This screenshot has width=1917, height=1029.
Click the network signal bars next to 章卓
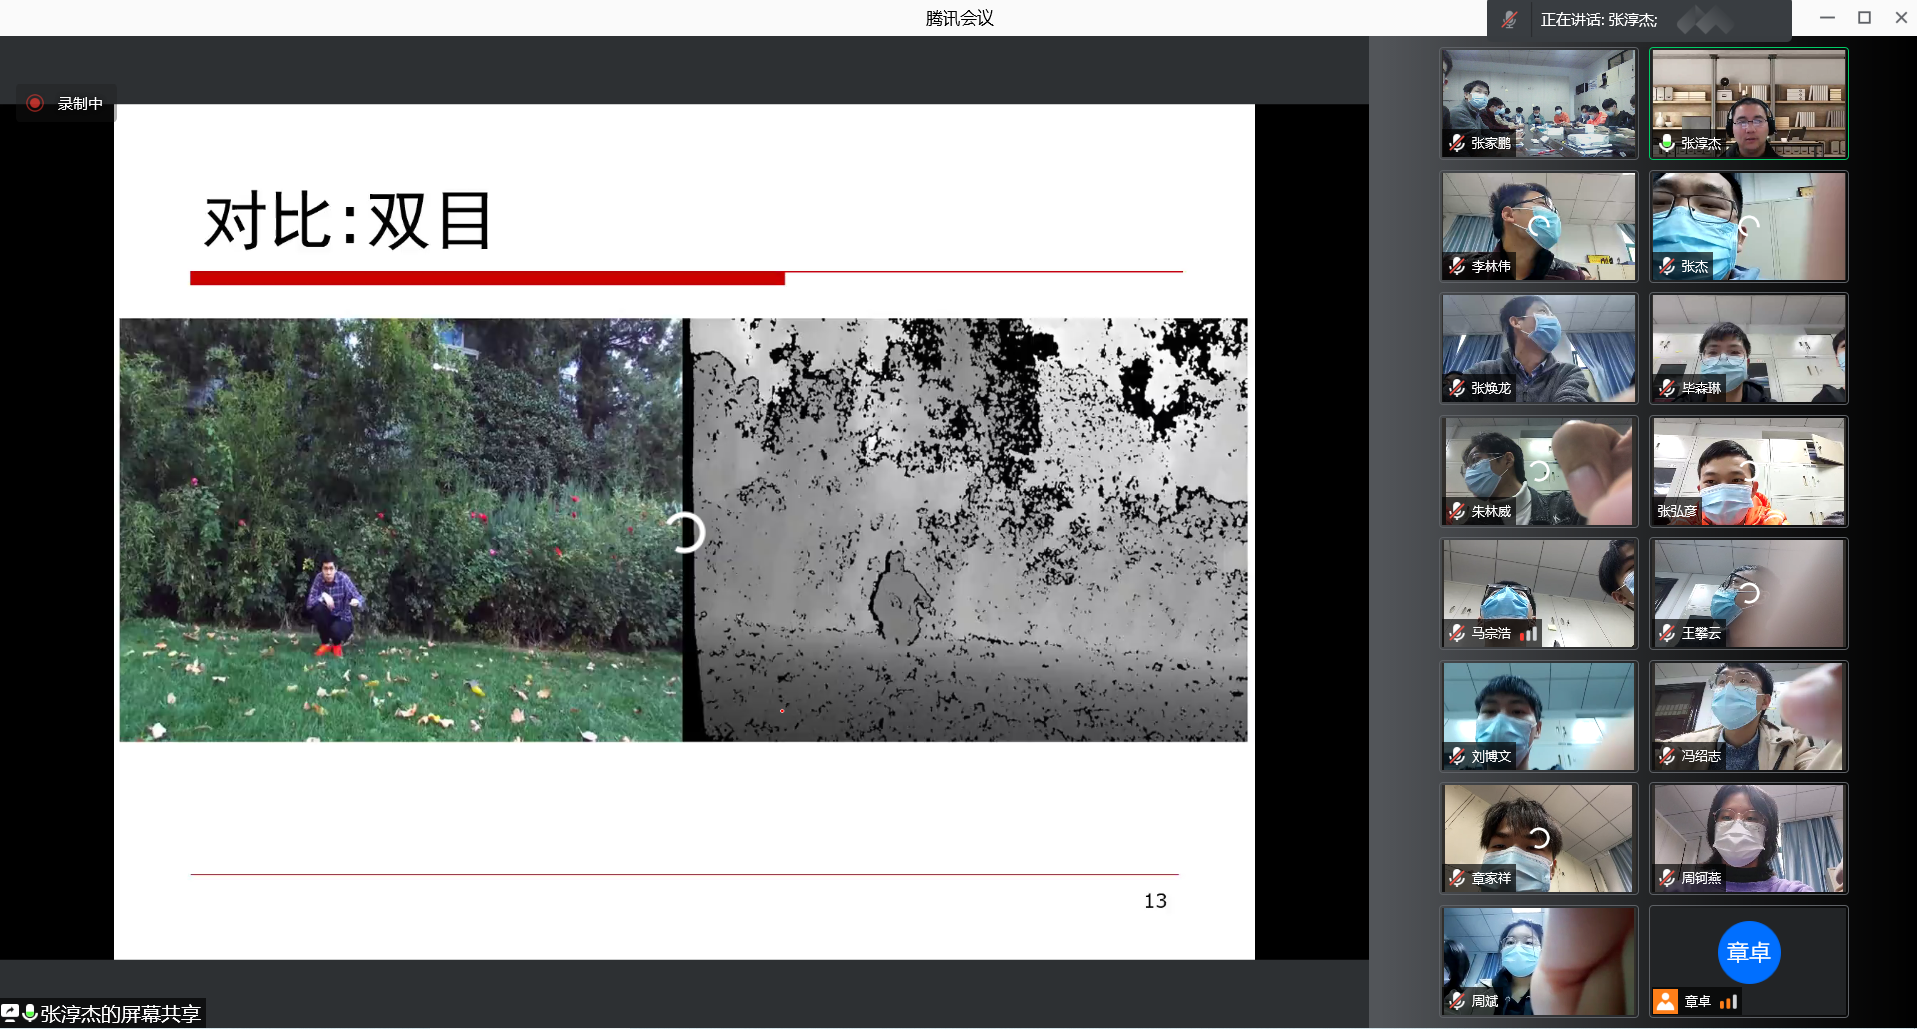coord(1728,1001)
